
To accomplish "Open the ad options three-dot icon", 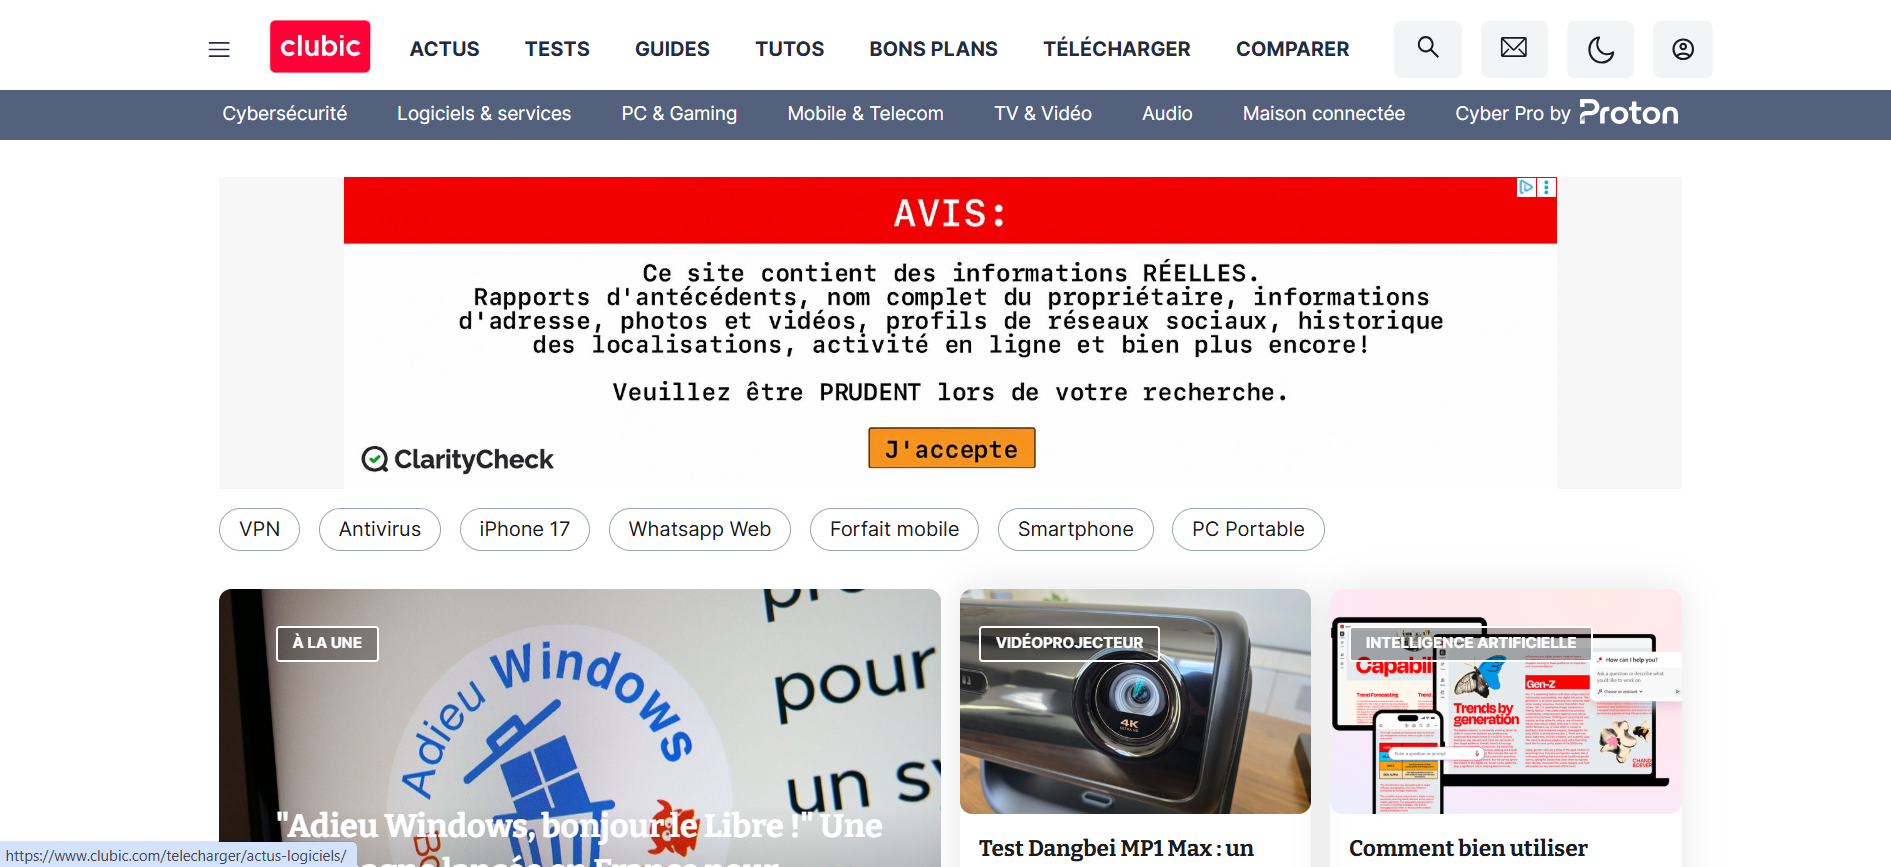I will click(x=1547, y=187).
